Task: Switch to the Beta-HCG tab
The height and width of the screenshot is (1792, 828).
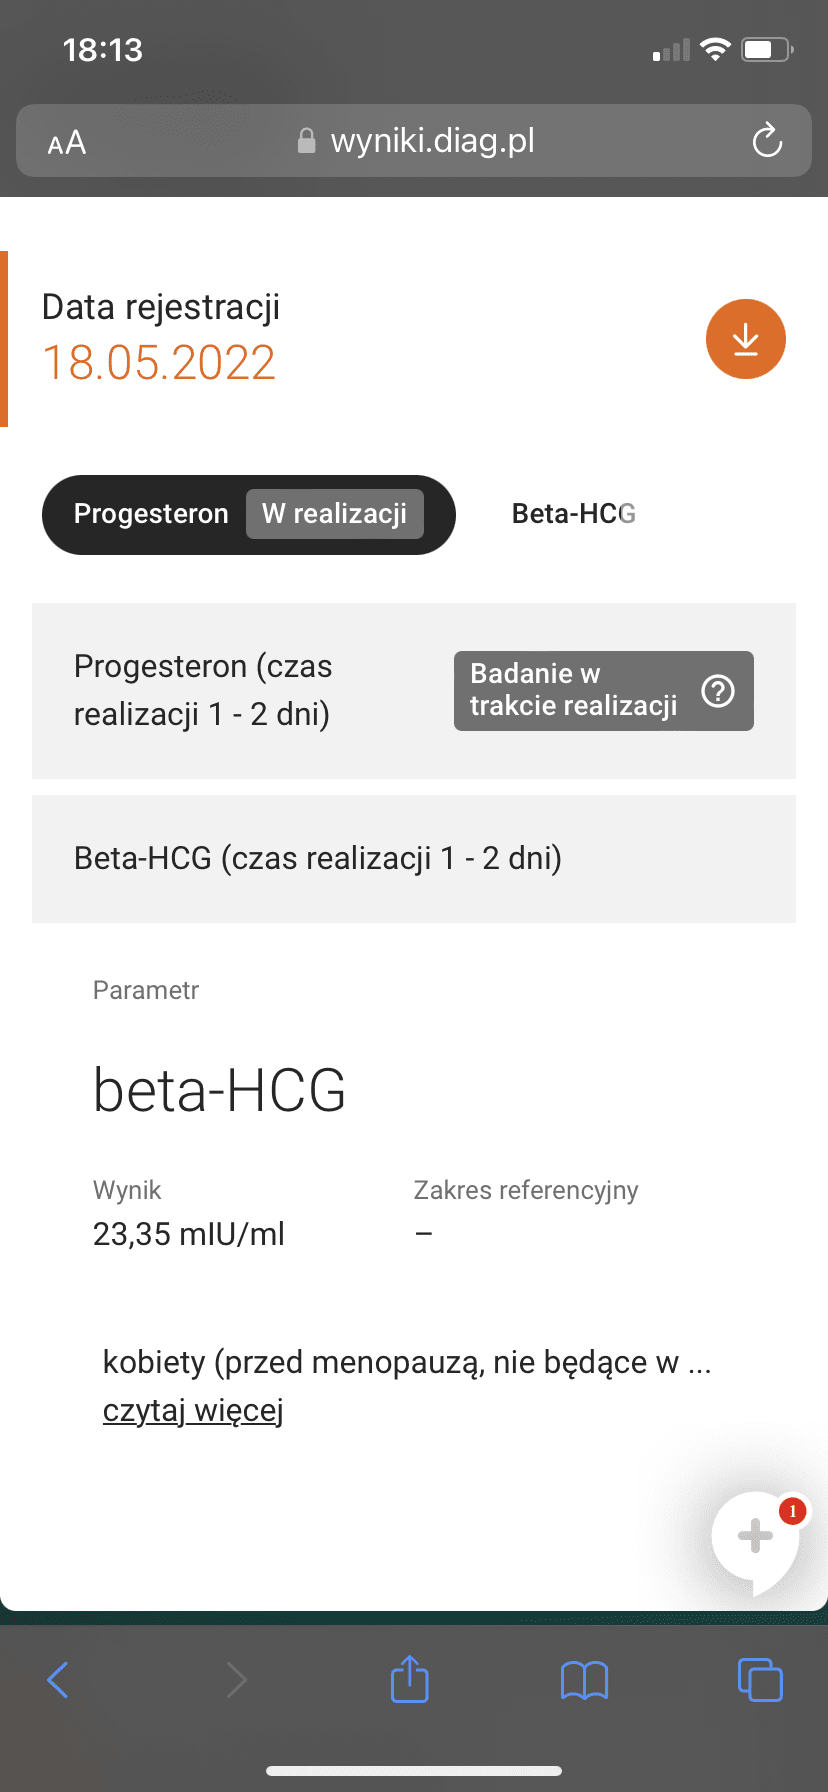Action: pyautogui.click(x=573, y=514)
